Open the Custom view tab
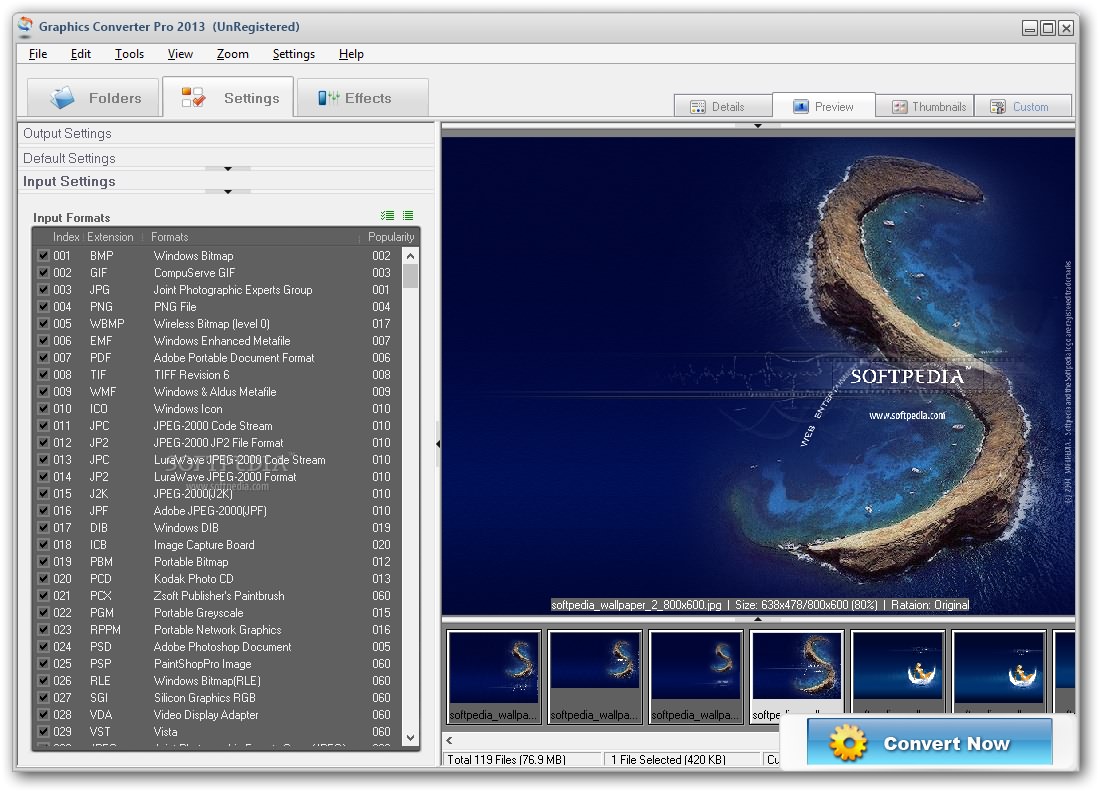 coord(1022,107)
